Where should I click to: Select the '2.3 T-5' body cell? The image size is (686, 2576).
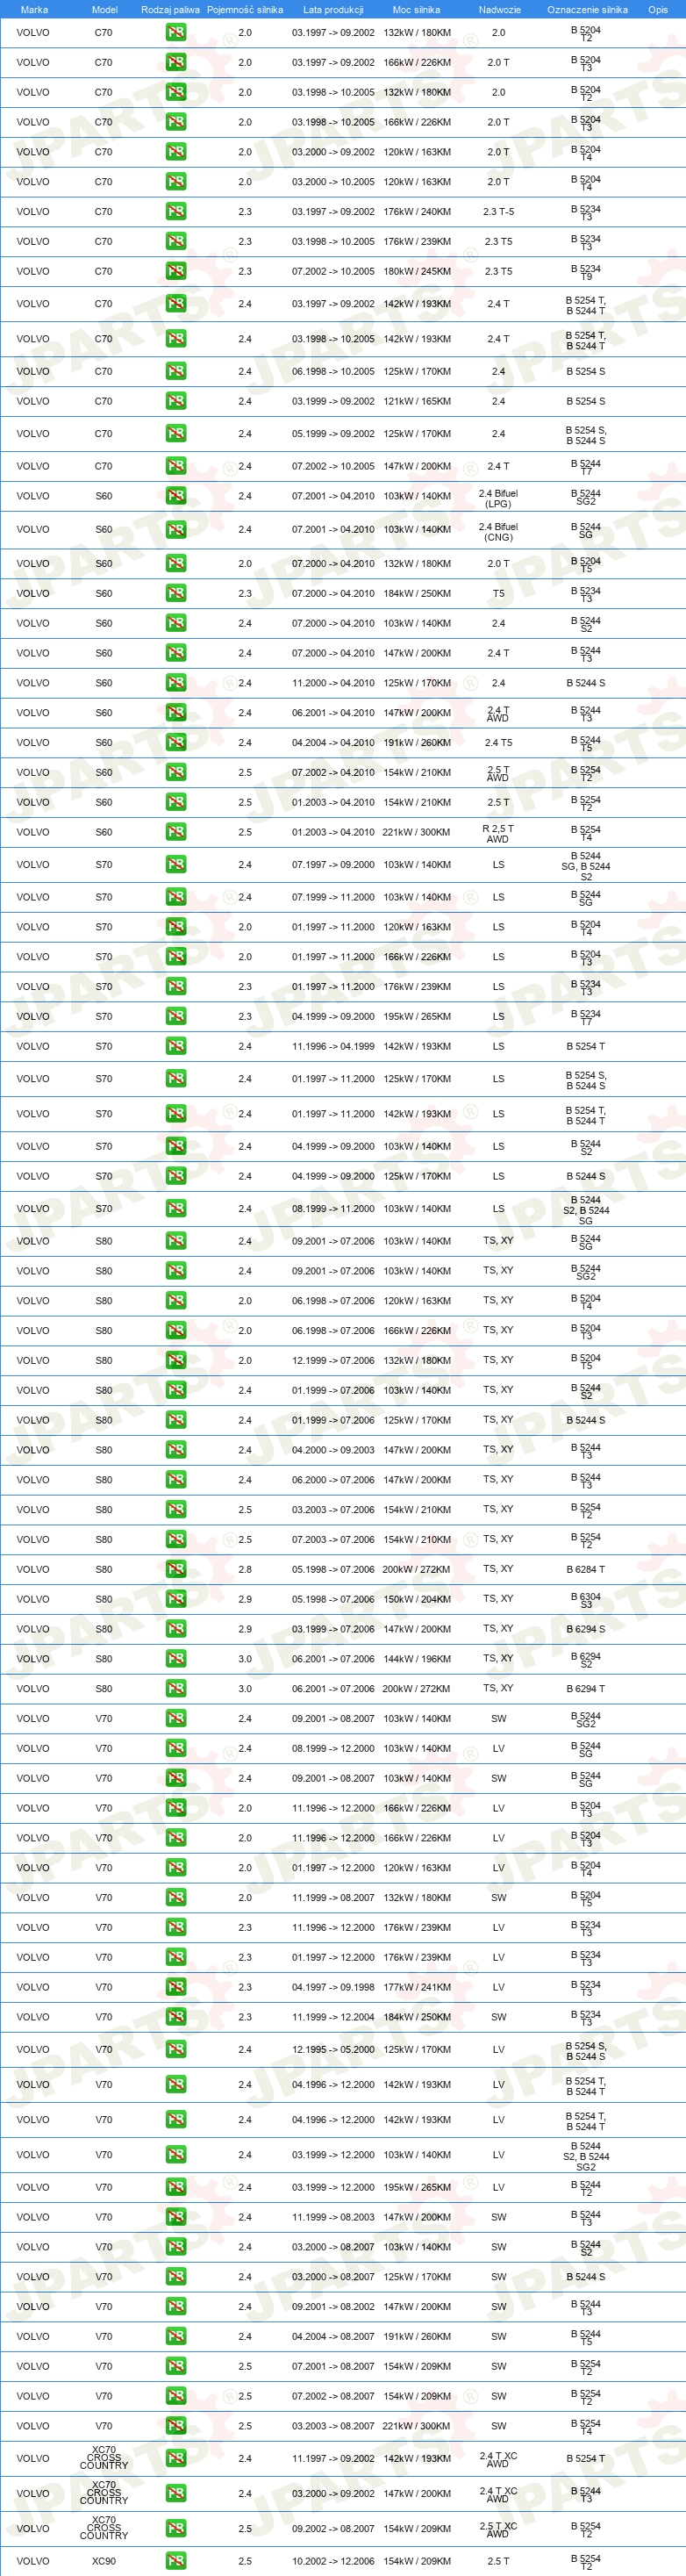click(x=498, y=212)
